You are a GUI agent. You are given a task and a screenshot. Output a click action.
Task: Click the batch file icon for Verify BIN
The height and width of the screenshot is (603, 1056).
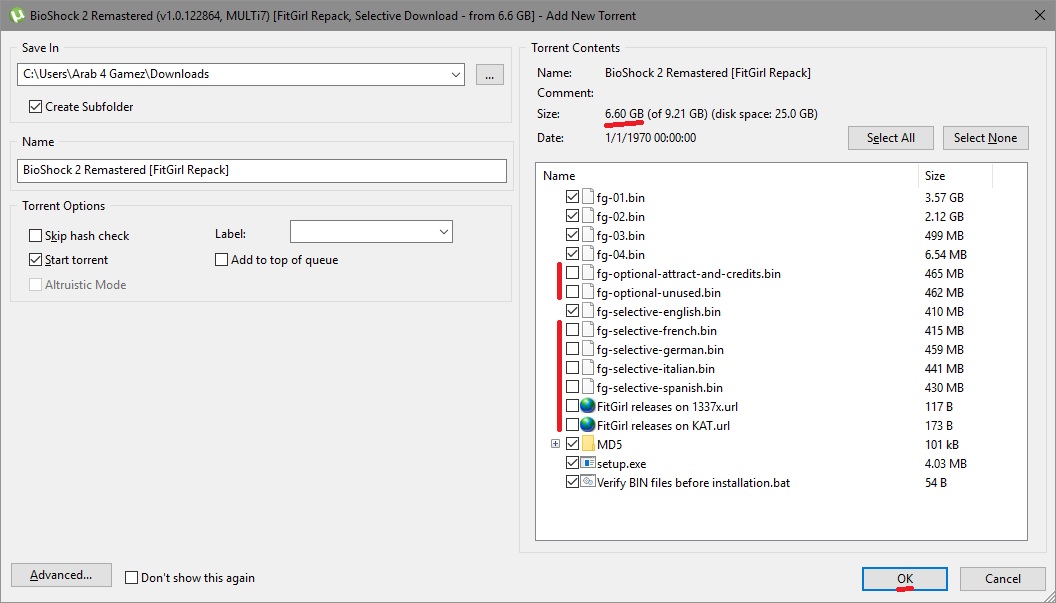(x=588, y=482)
